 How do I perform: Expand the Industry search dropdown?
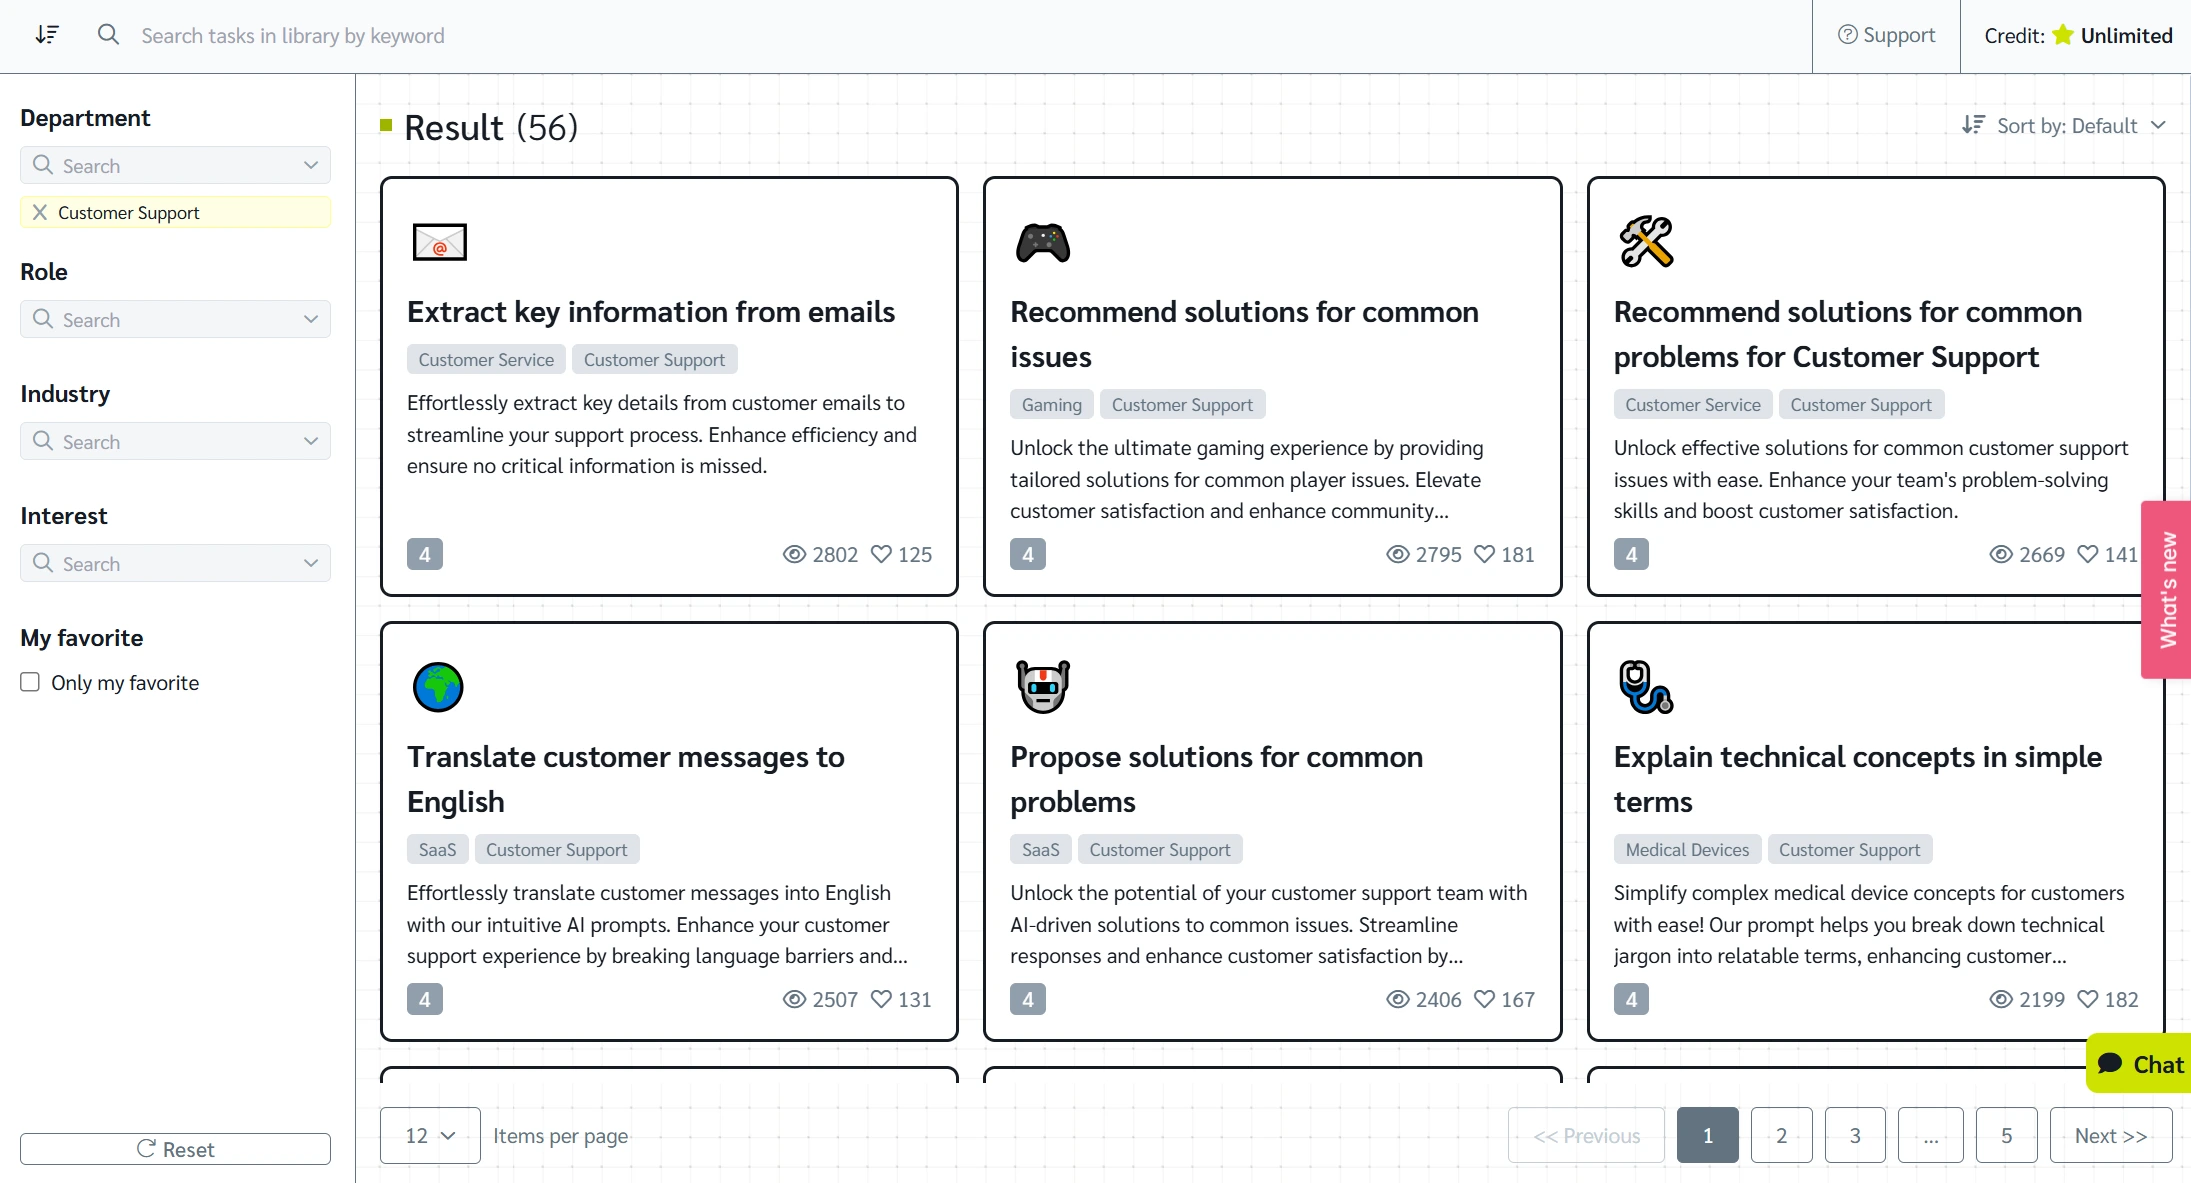click(312, 441)
